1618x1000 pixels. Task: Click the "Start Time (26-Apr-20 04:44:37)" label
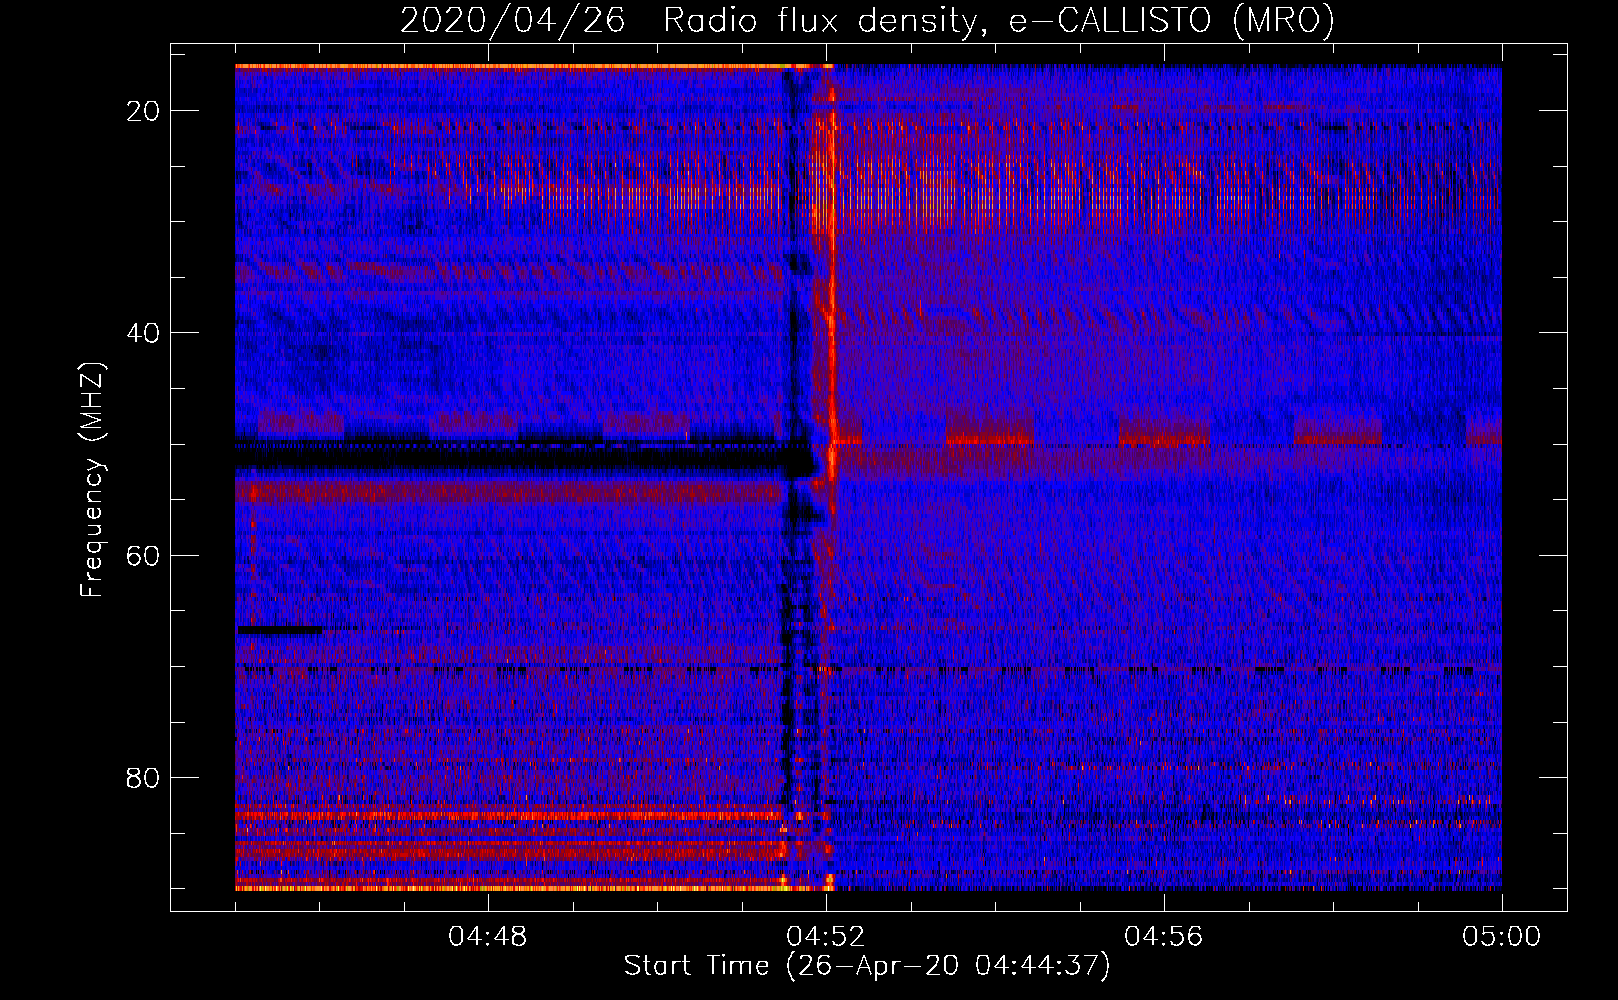tap(867, 966)
